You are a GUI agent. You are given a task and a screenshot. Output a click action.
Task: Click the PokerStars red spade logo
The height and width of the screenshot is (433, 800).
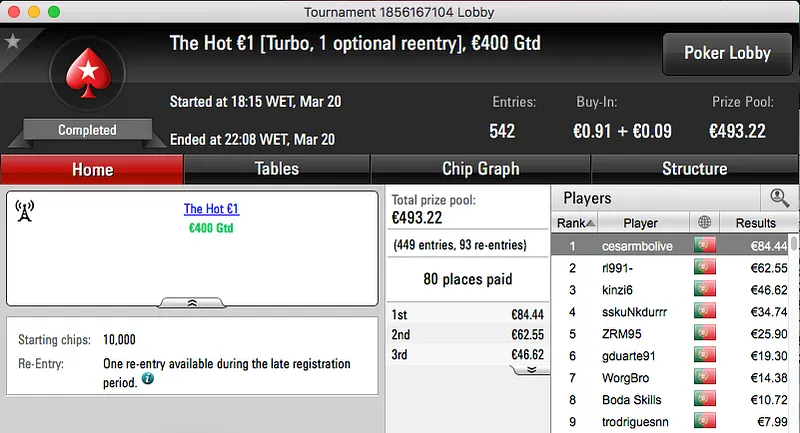pos(88,75)
